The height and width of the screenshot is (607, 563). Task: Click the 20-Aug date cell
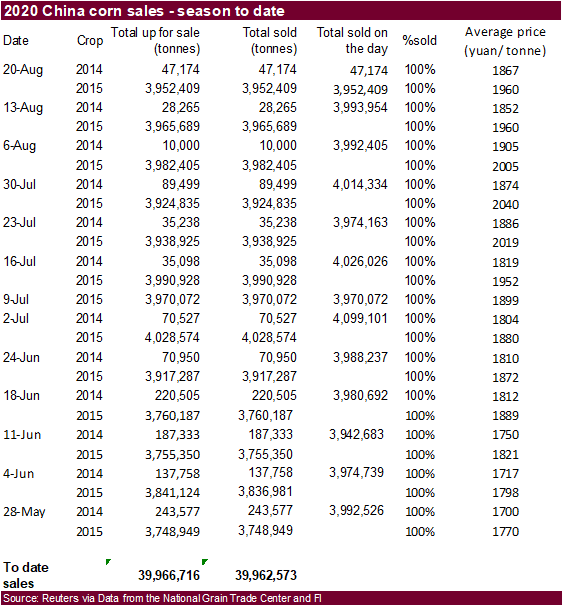point(23,70)
